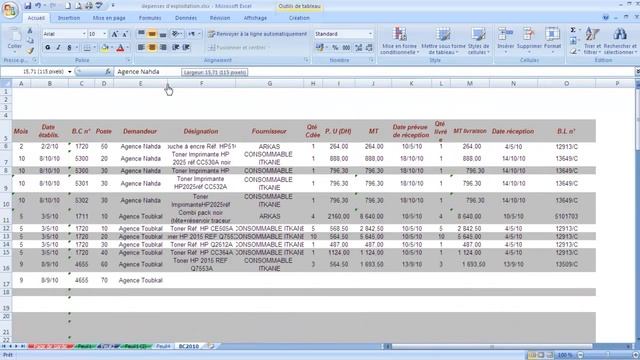The width and height of the screenshot is (640, 360).
Task: Switch to the Formules ribbon tab
Action: tap(150, 18)
